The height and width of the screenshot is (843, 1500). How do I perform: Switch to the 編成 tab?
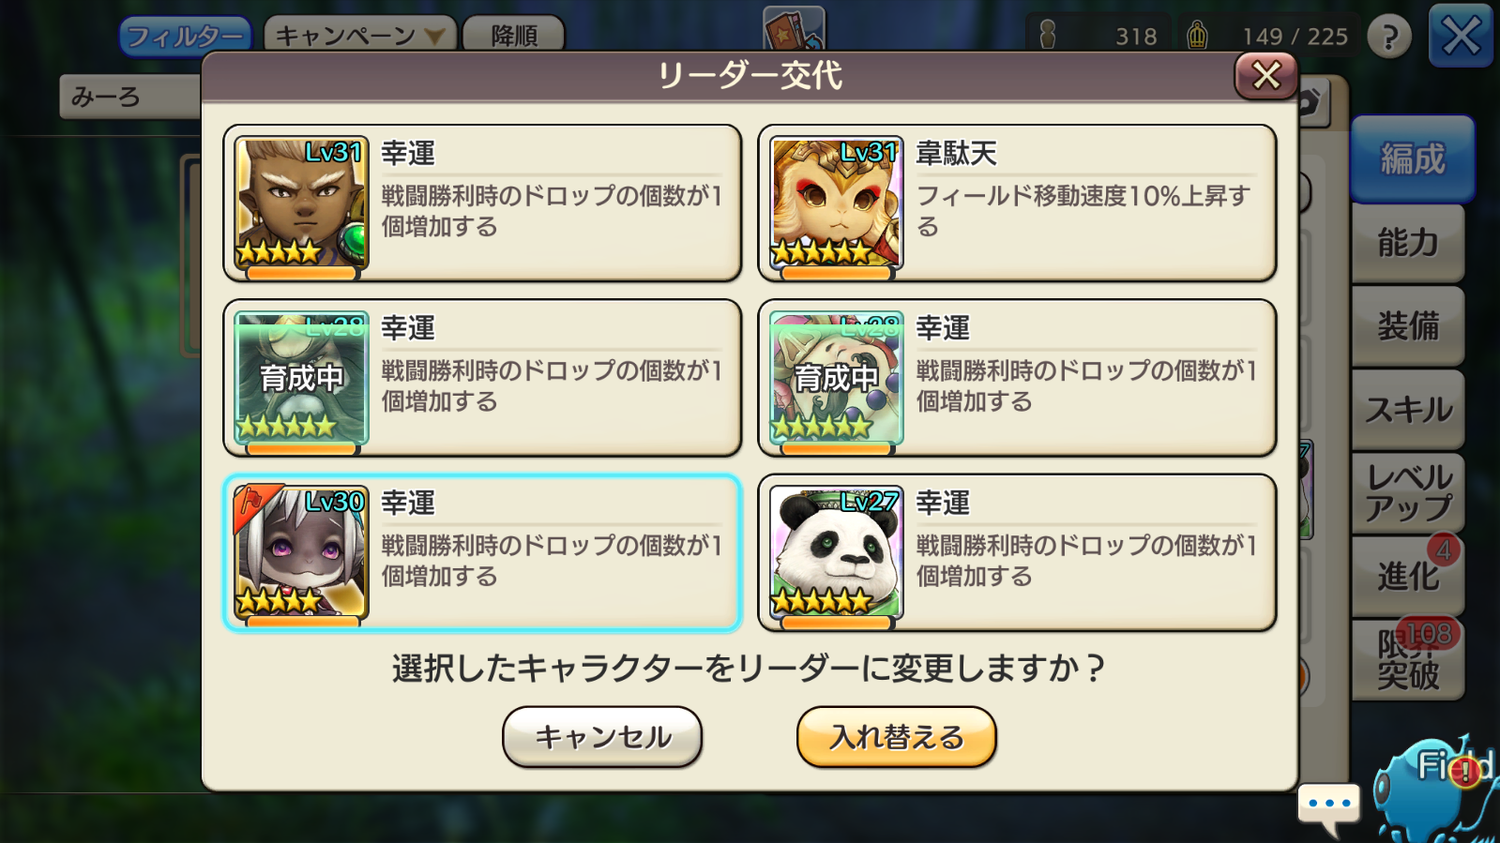click(1412, 160)
